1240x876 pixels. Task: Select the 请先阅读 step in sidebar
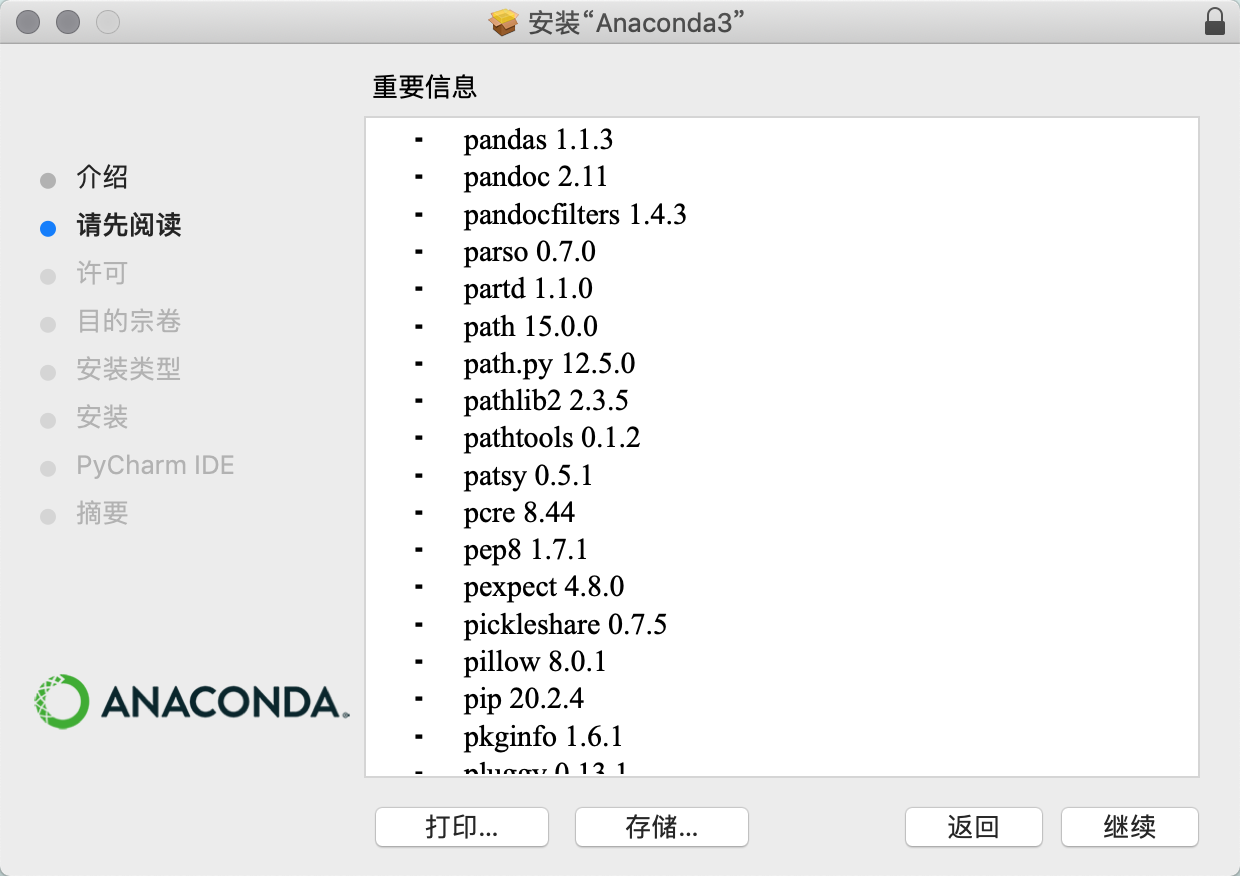coord(128,226)
